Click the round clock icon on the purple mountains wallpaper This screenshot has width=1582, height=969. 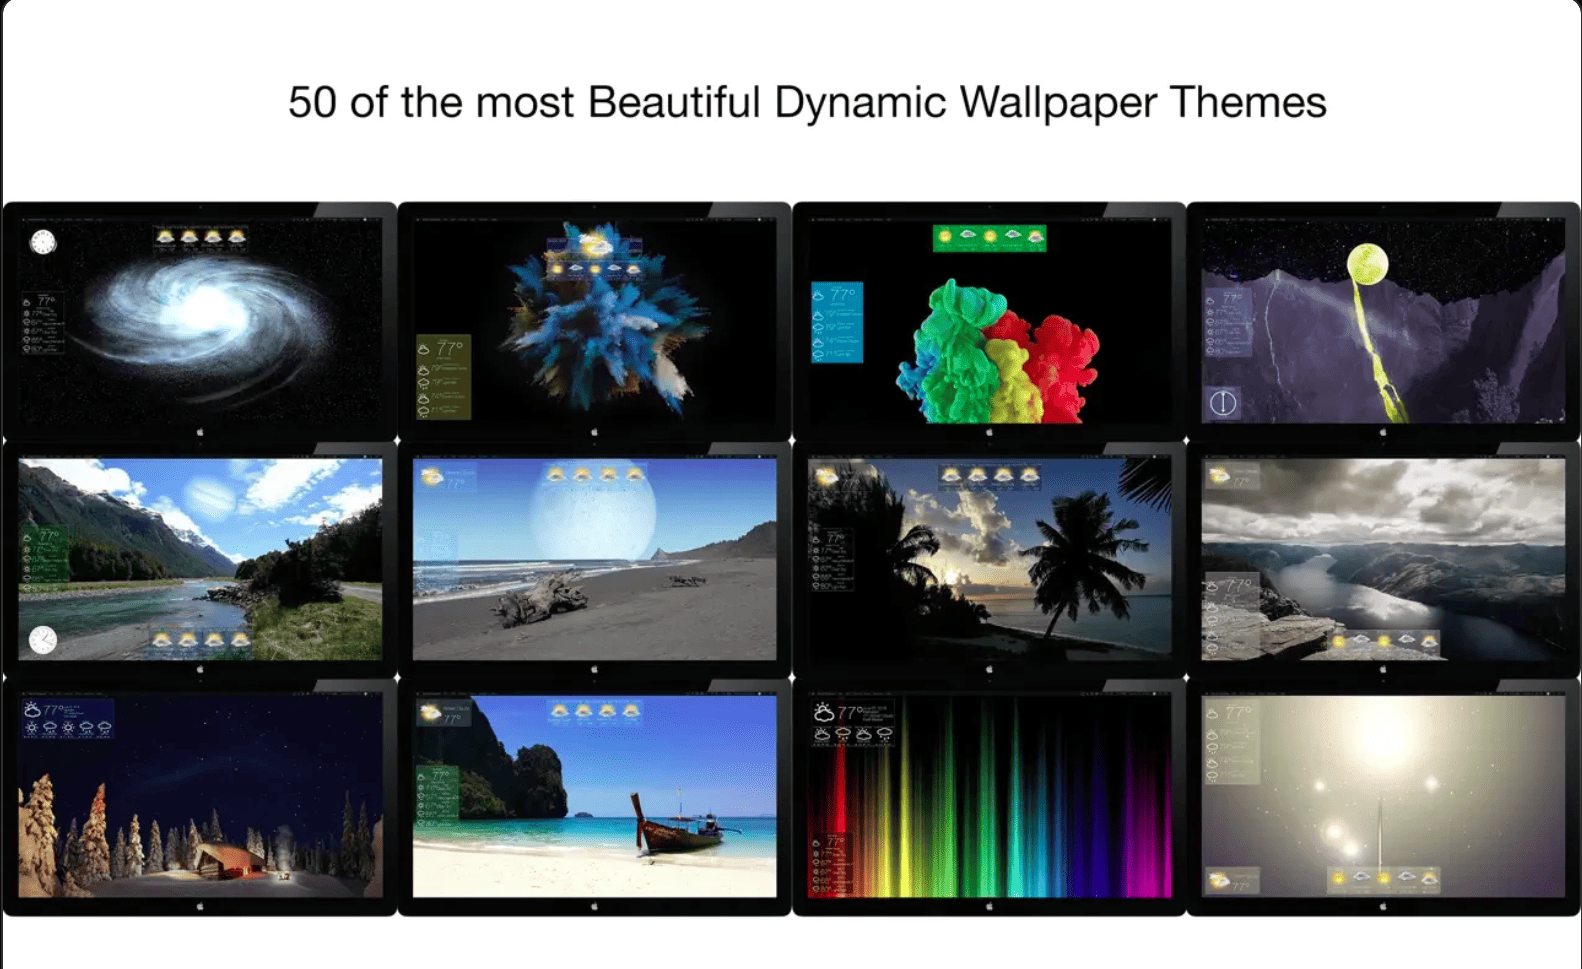pyautogui.click(x=1224, y=403)
